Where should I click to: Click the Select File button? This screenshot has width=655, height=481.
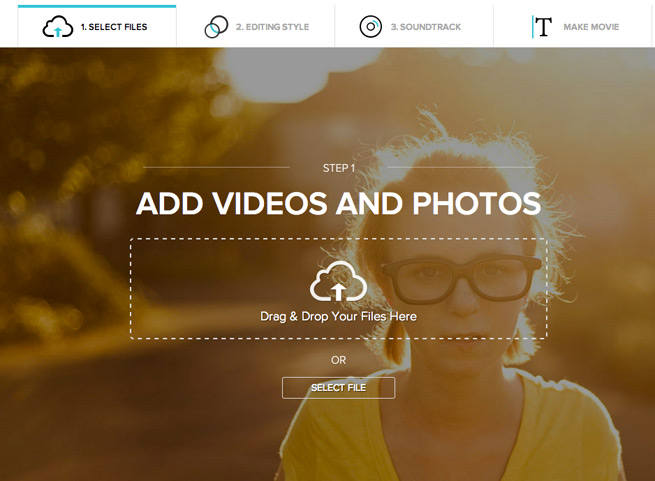click(x=338, y=388)
